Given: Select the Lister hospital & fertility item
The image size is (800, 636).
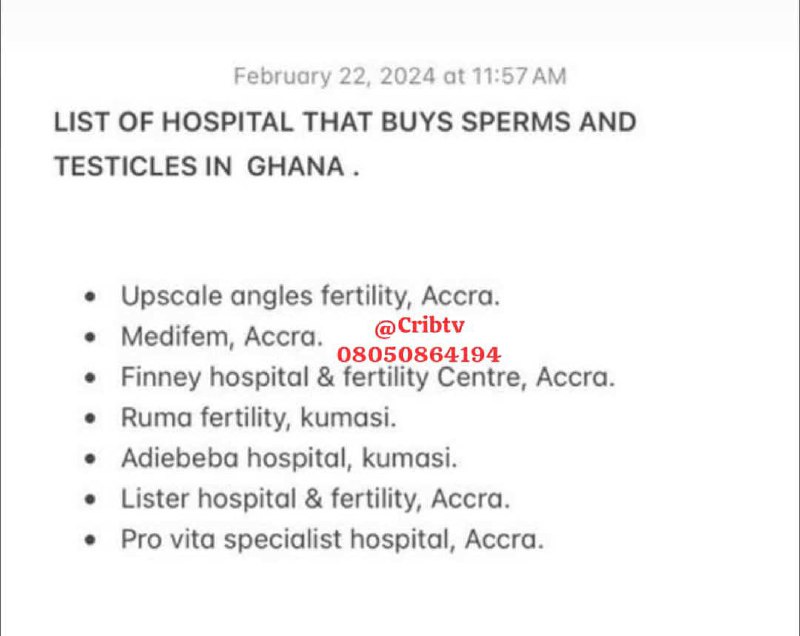Looking at the screenshot, I should [315, 499].
